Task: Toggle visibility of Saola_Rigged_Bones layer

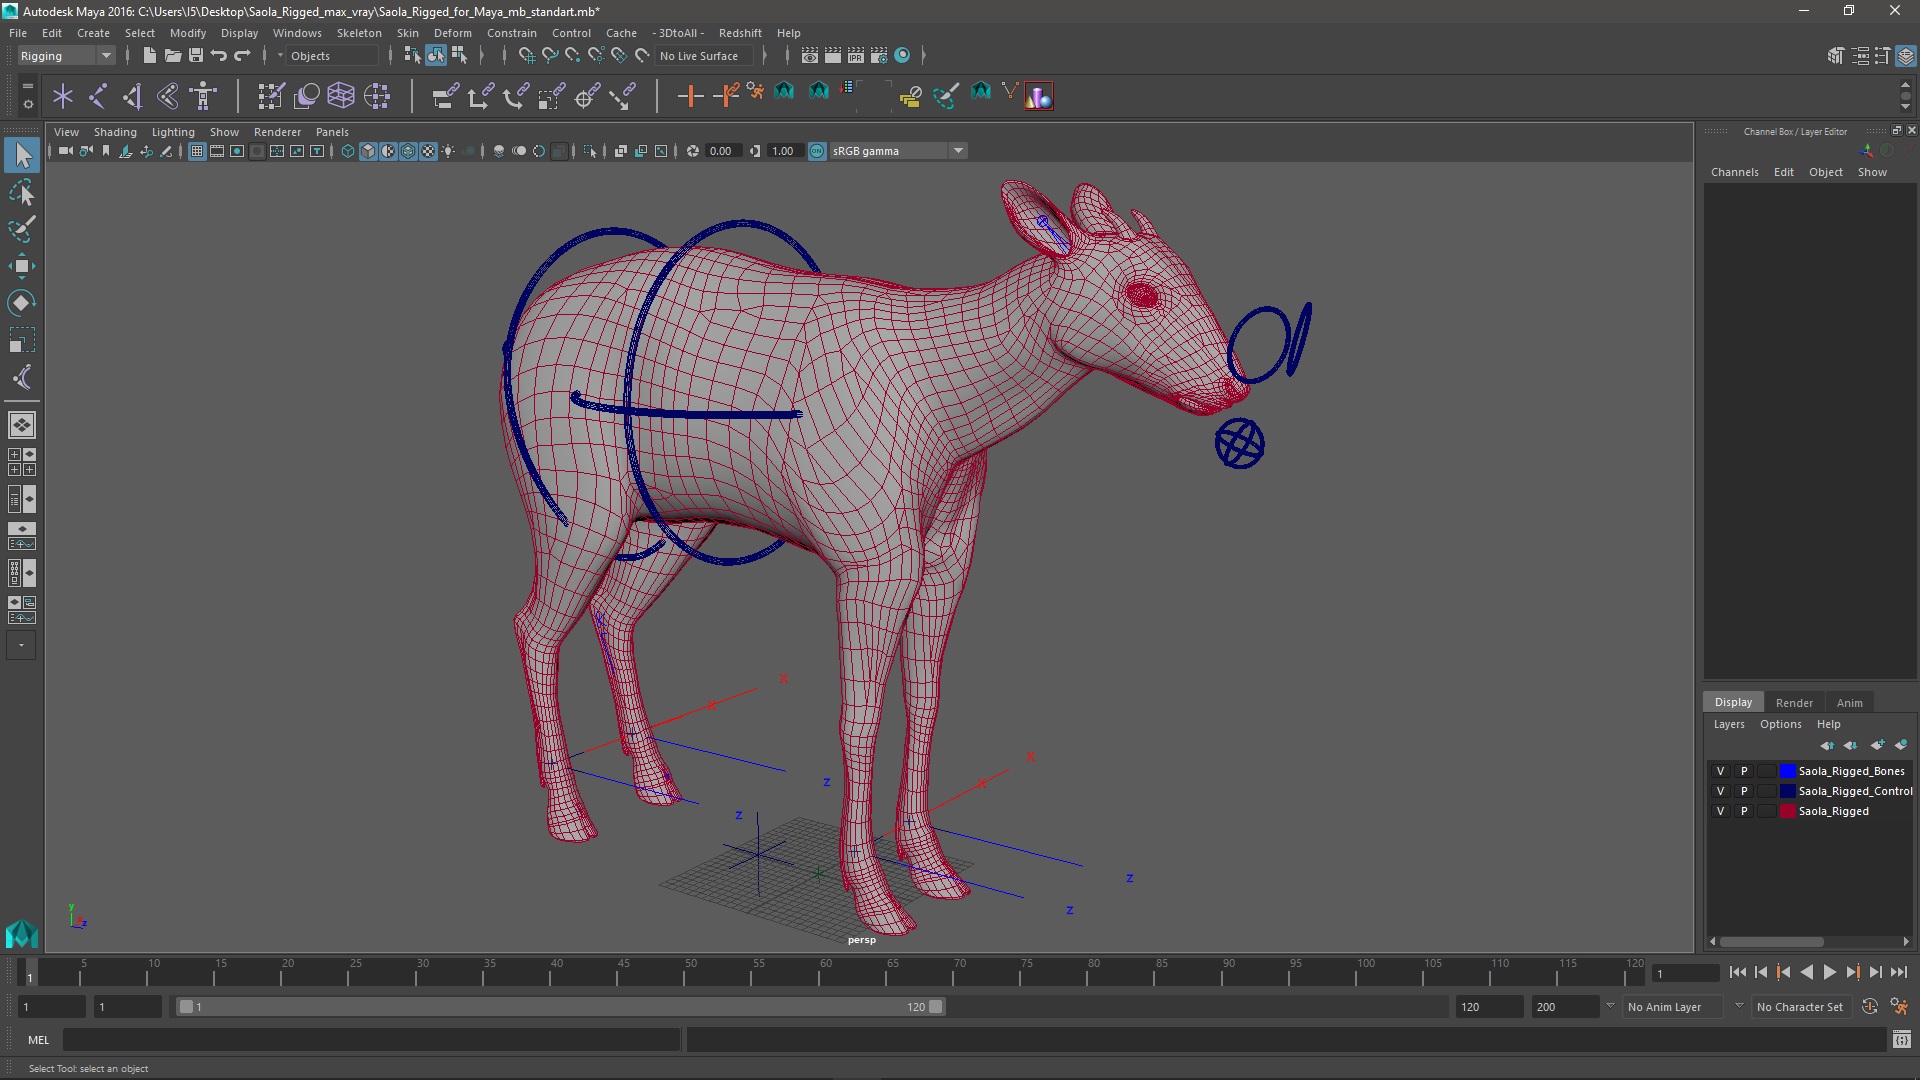Action: [x=1718, y=770]
